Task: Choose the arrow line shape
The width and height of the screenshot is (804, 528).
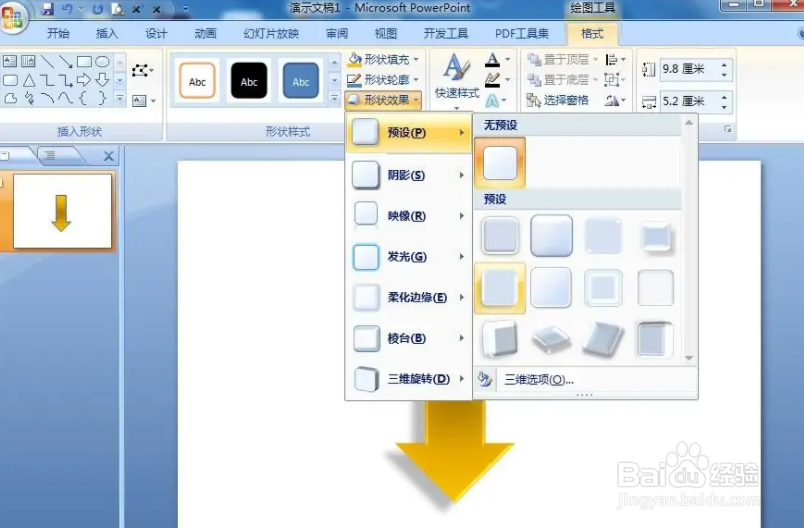Action: [x=65, y=62]
